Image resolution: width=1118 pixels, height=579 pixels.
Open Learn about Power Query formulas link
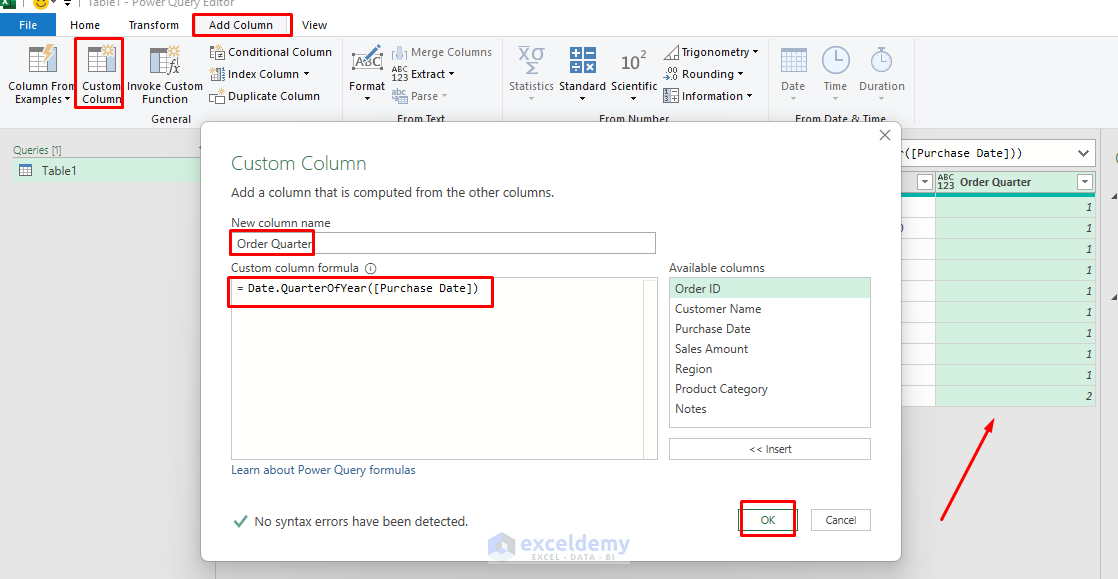coord(323,470)
